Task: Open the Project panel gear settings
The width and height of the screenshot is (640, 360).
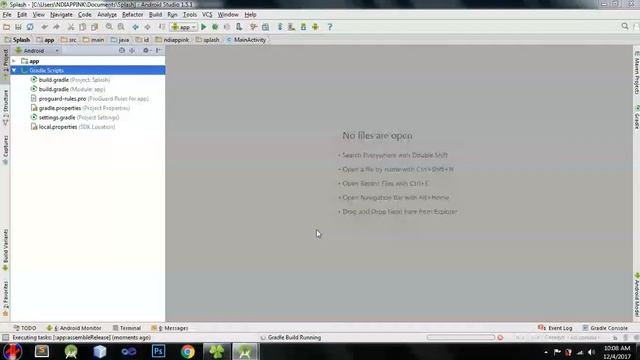Action: [x=146, y=51]
